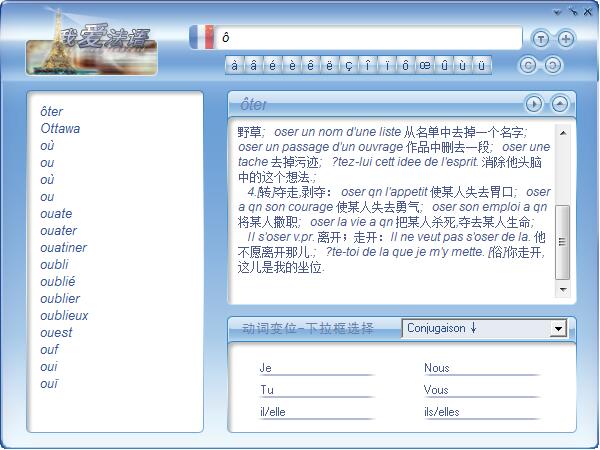Insert the é accent character
This screenshot has width=600, height=450.
point(272,66)
